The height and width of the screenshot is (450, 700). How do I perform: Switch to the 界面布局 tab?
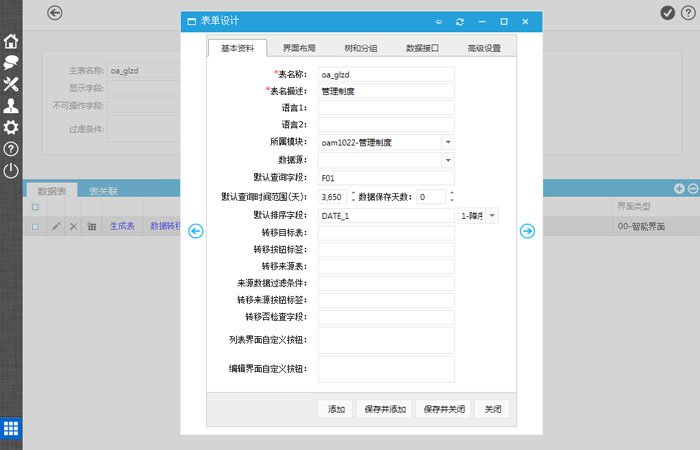(x=299, y=48)
